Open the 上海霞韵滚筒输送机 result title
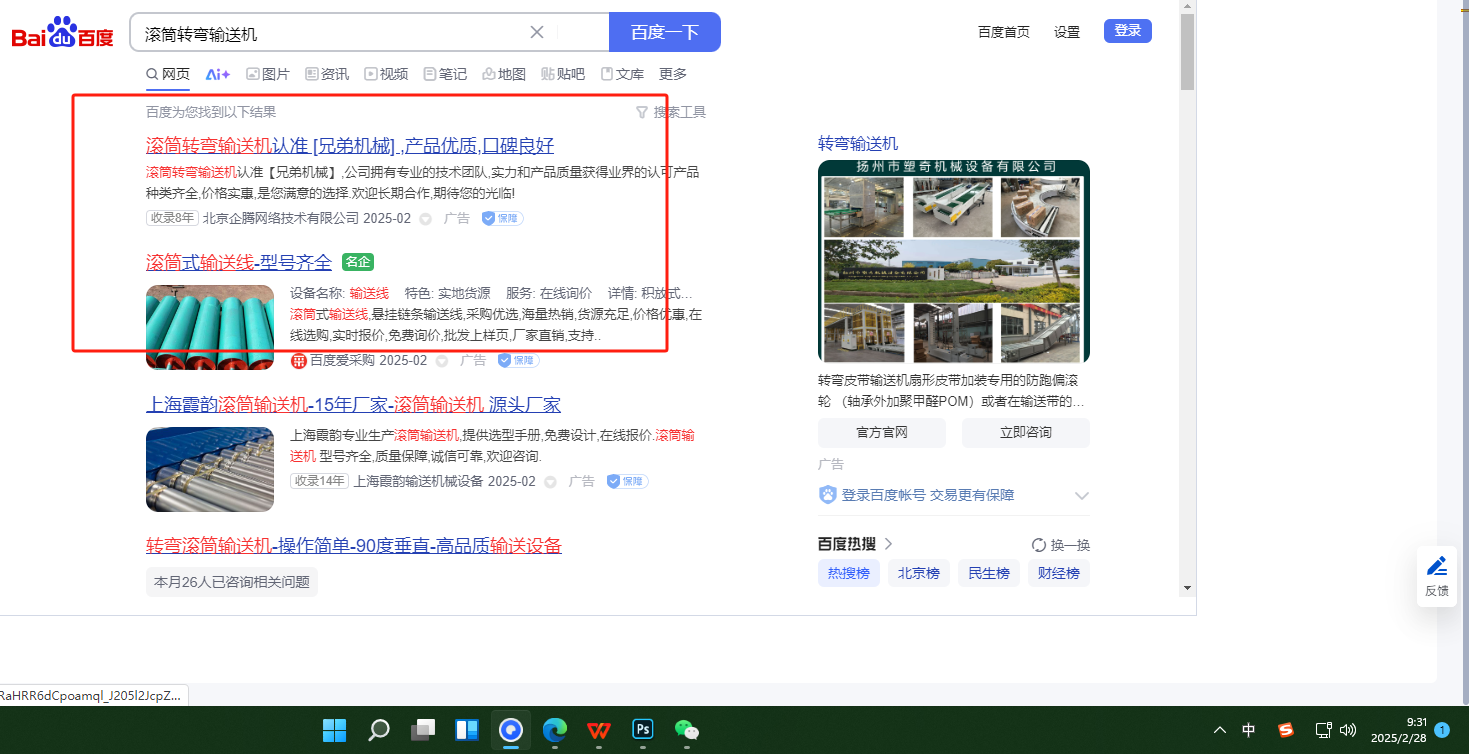This screenshot has height=754, width=1469. pos(354,405)
